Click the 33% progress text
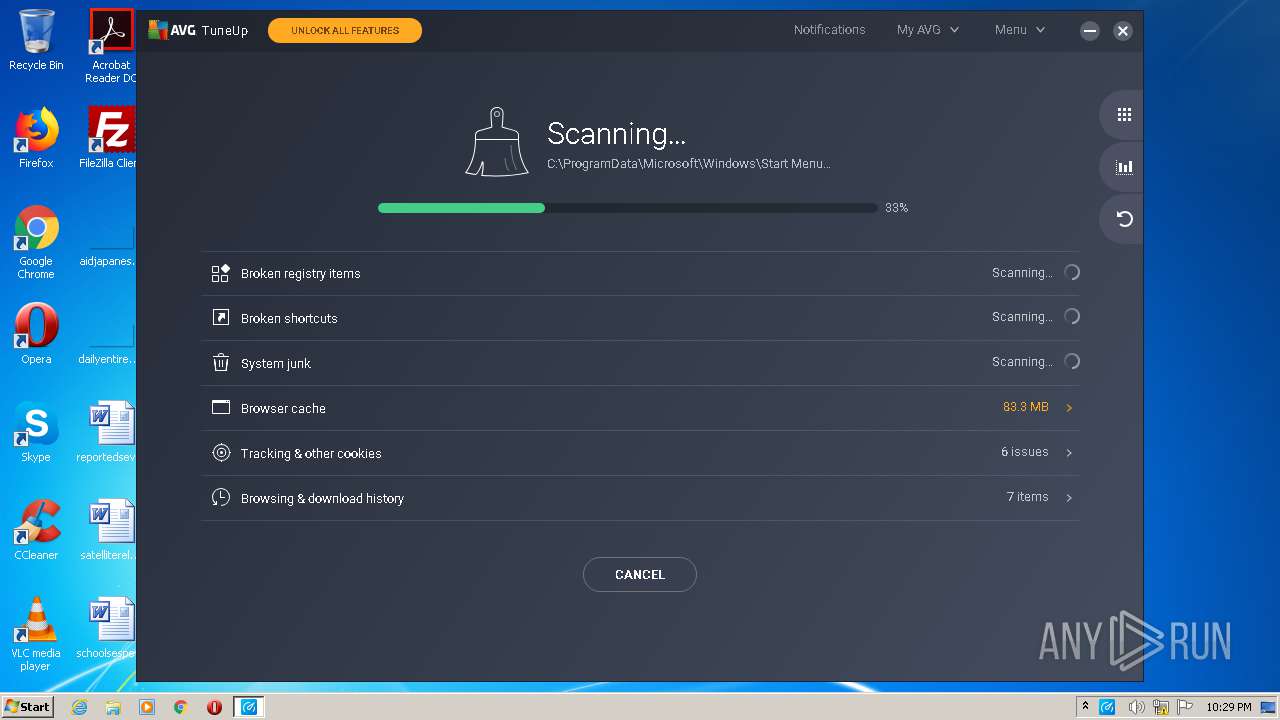1280x720 pixels. pyautogui.click(x=897, y=208)
